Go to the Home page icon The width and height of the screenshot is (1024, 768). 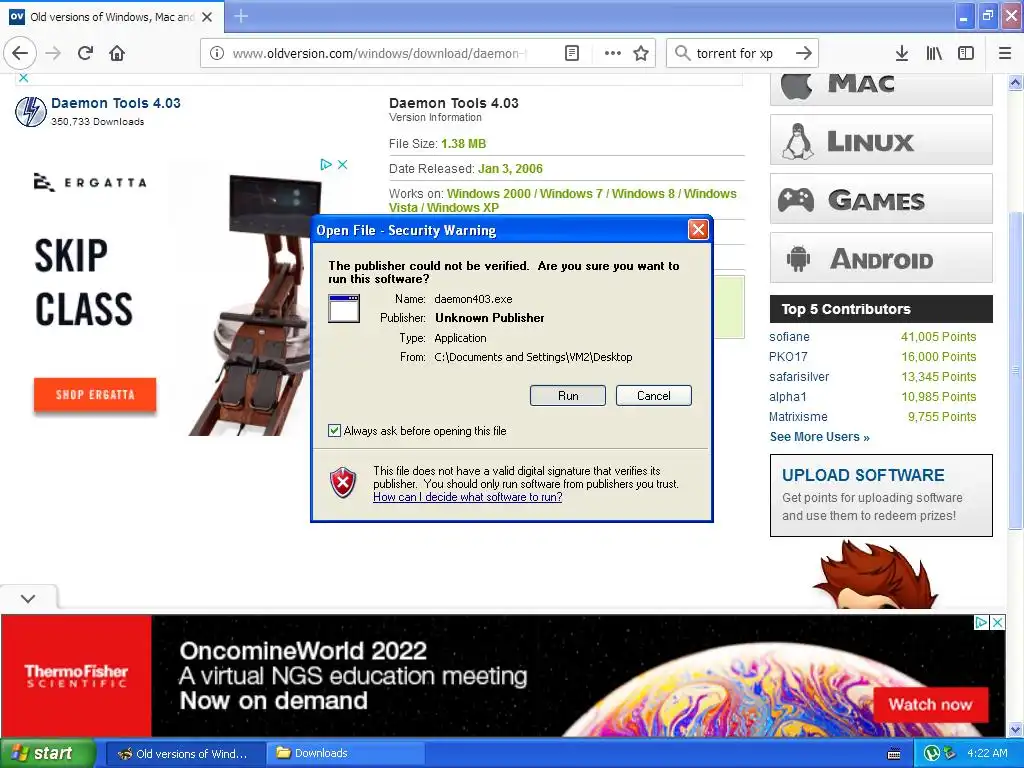pos(117,53)
